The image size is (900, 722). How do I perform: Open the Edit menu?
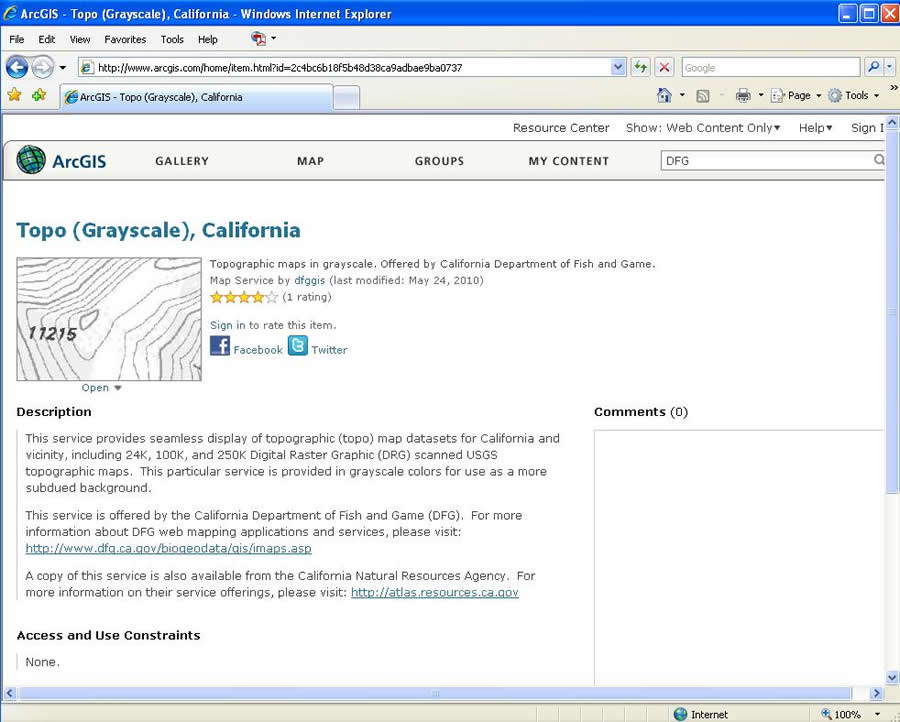[x=46, y=40]
